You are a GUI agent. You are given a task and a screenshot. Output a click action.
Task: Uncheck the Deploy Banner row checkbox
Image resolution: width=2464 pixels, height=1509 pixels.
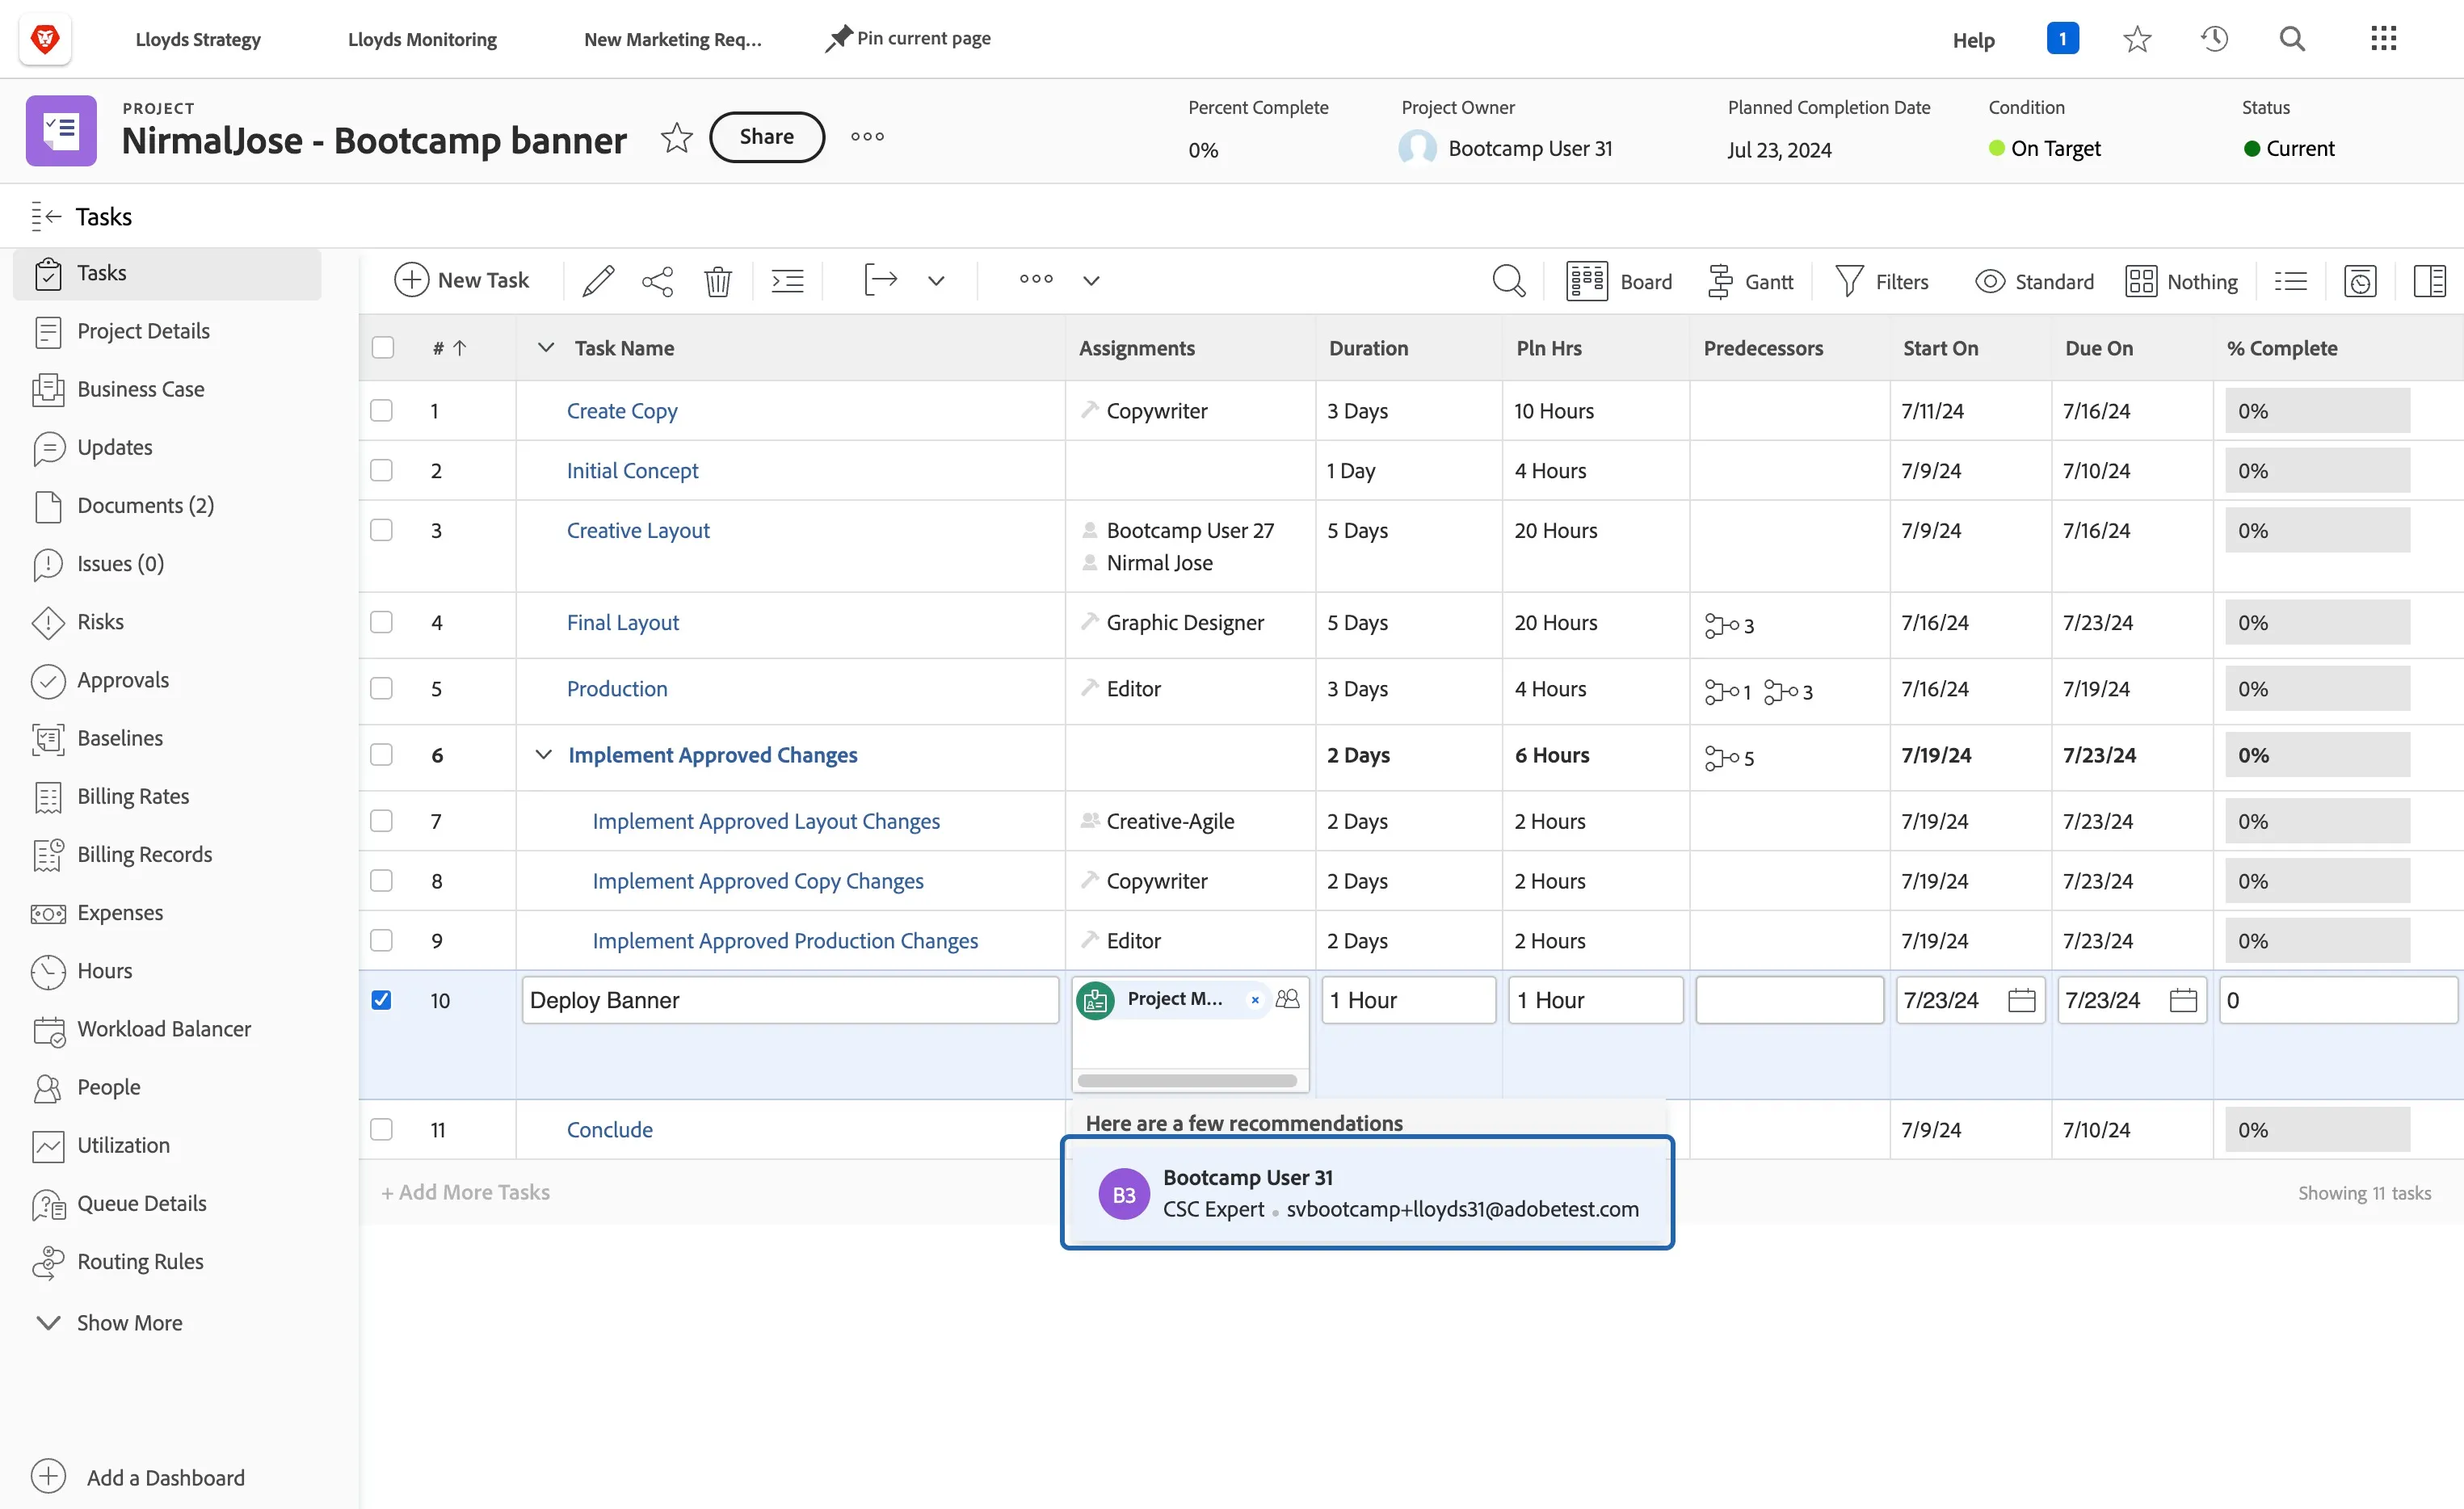tap(381, 1000)
